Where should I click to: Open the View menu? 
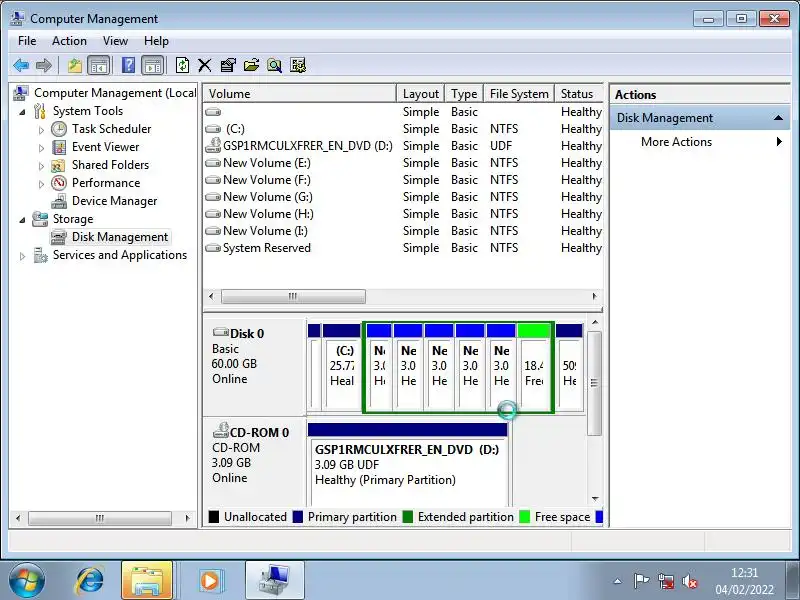tap(115, 41)
